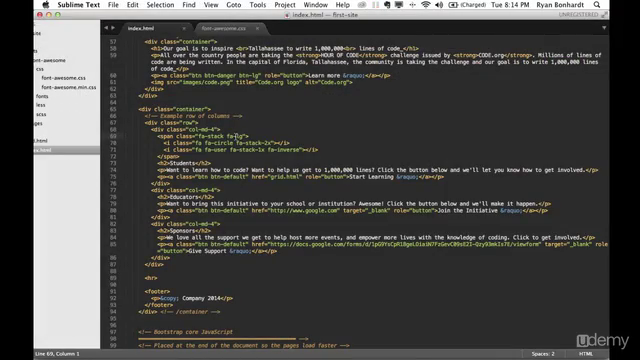Open the Project menu
Viewport: 640px width, 360px height.
click(x=284, y=5)
